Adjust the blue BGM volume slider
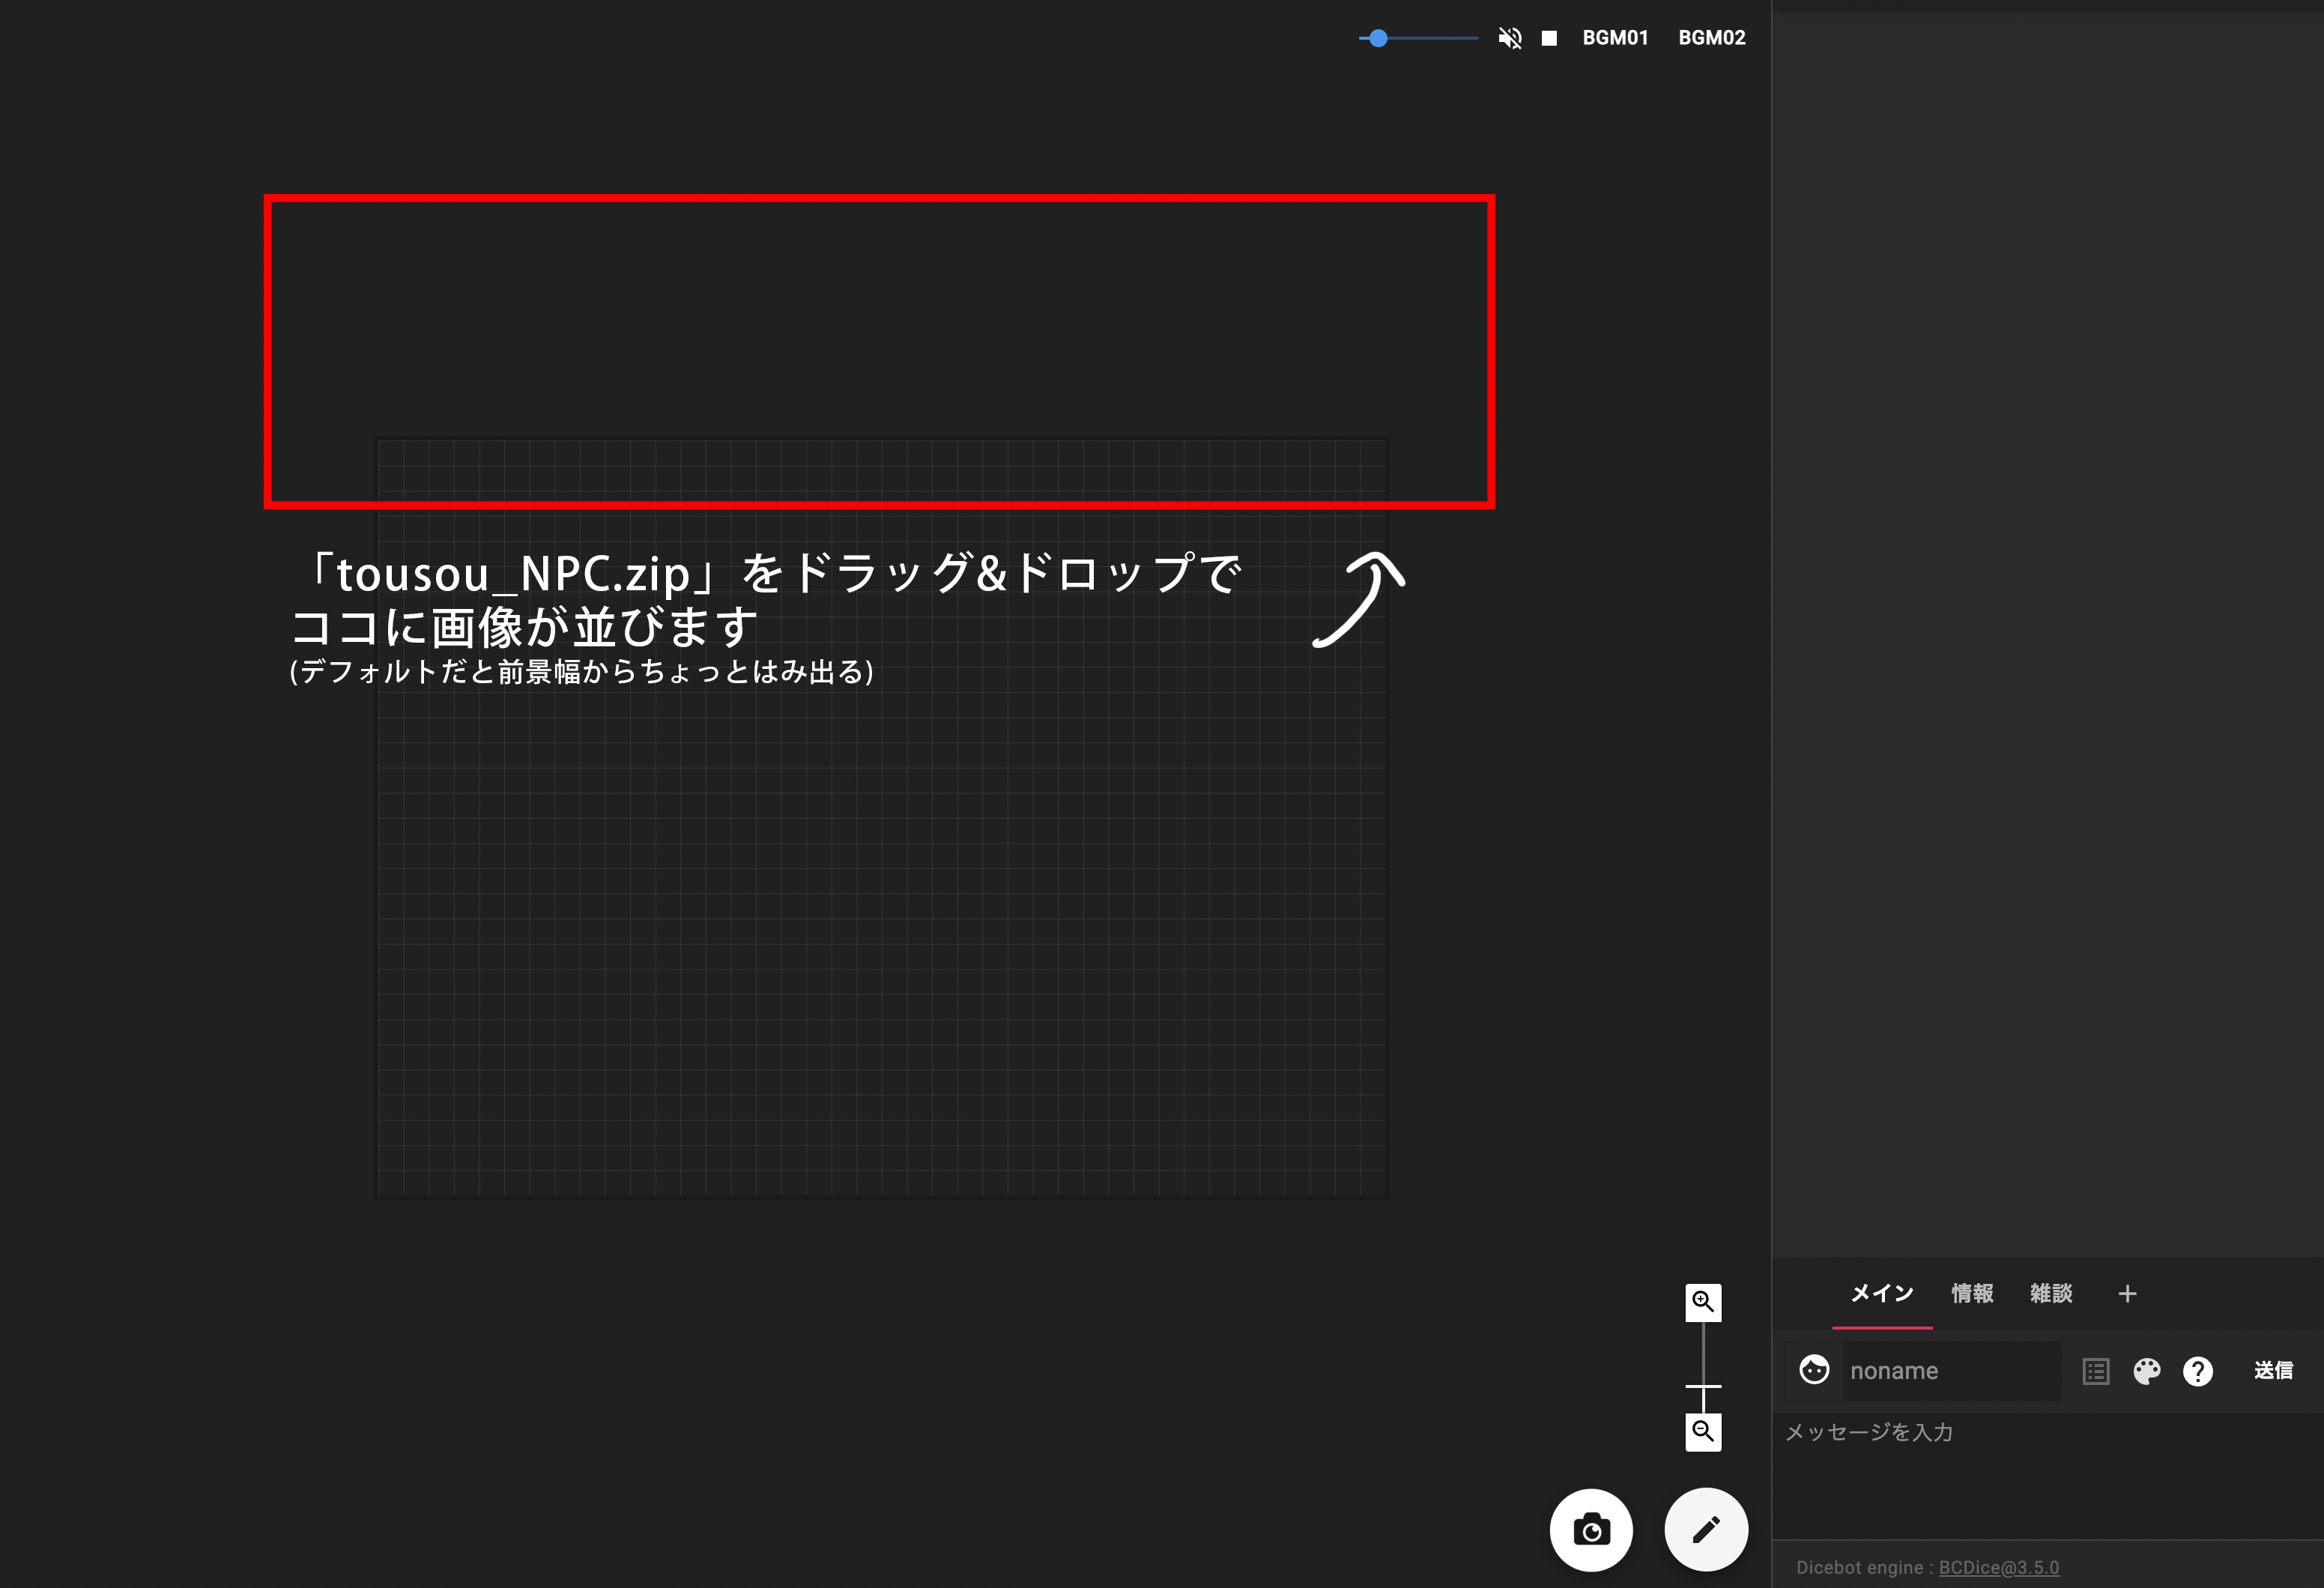The width and height of the screenshot is (2324, 1588). pos(1380,37)
